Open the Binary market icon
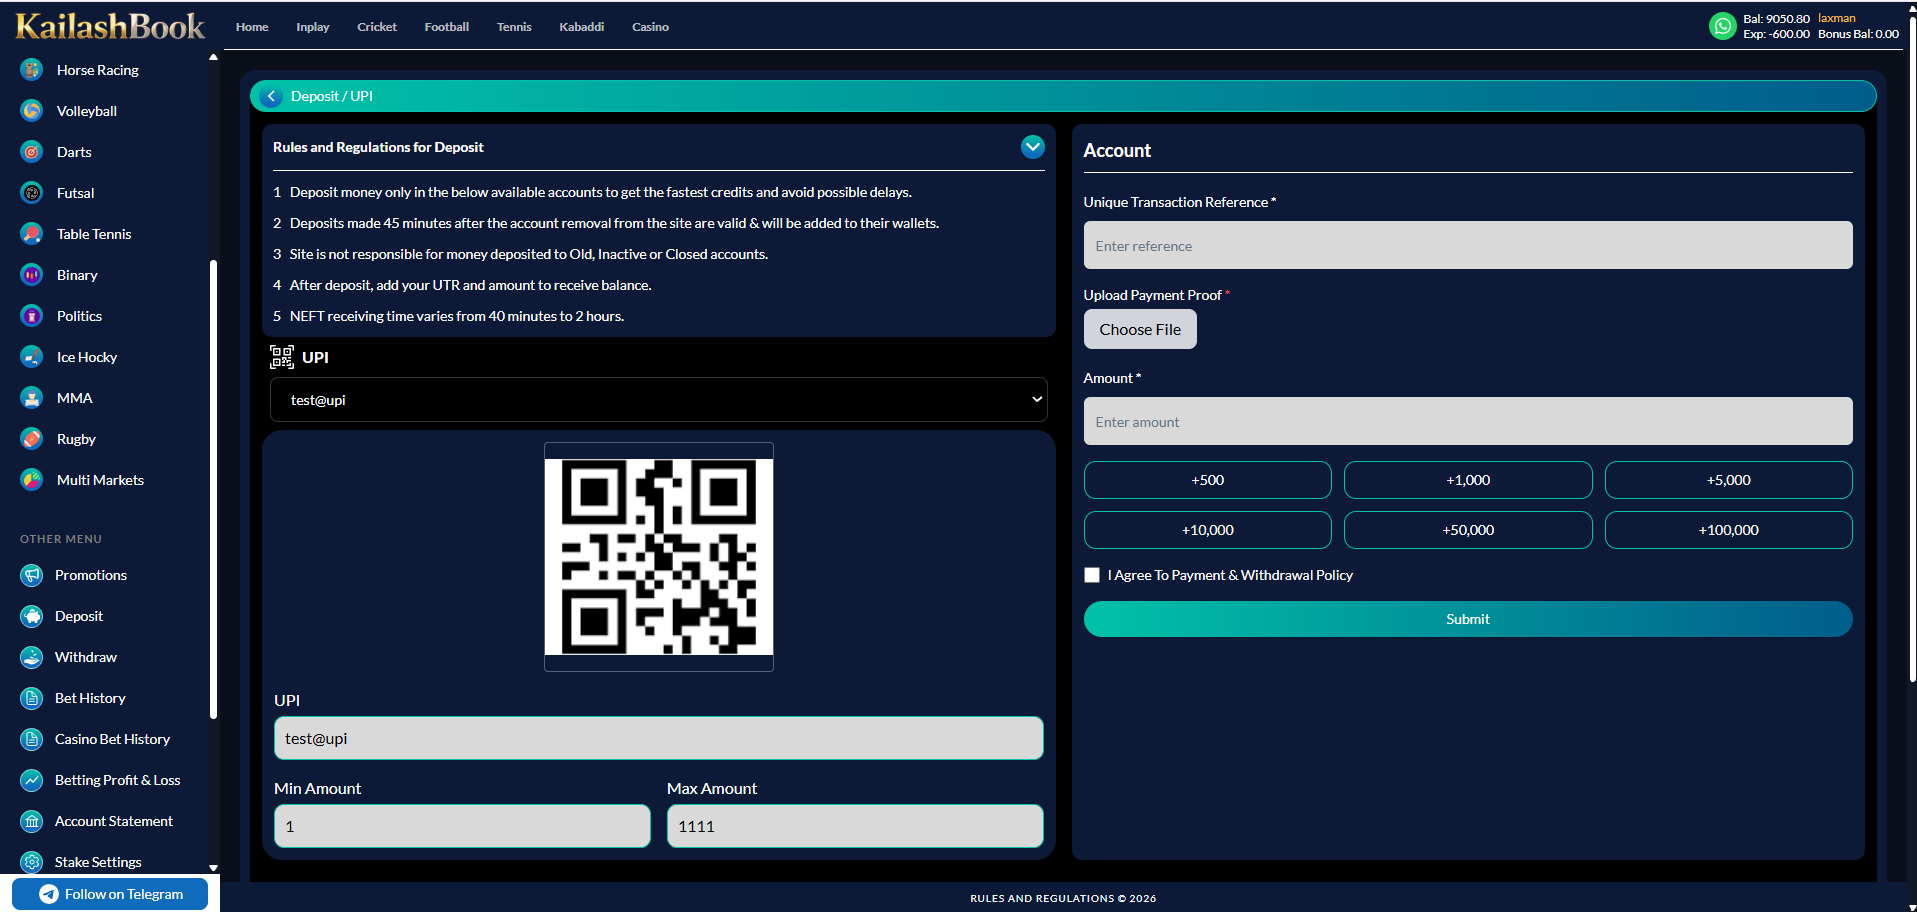This screenshot has height=912, width=1917. tap(32, 275)
